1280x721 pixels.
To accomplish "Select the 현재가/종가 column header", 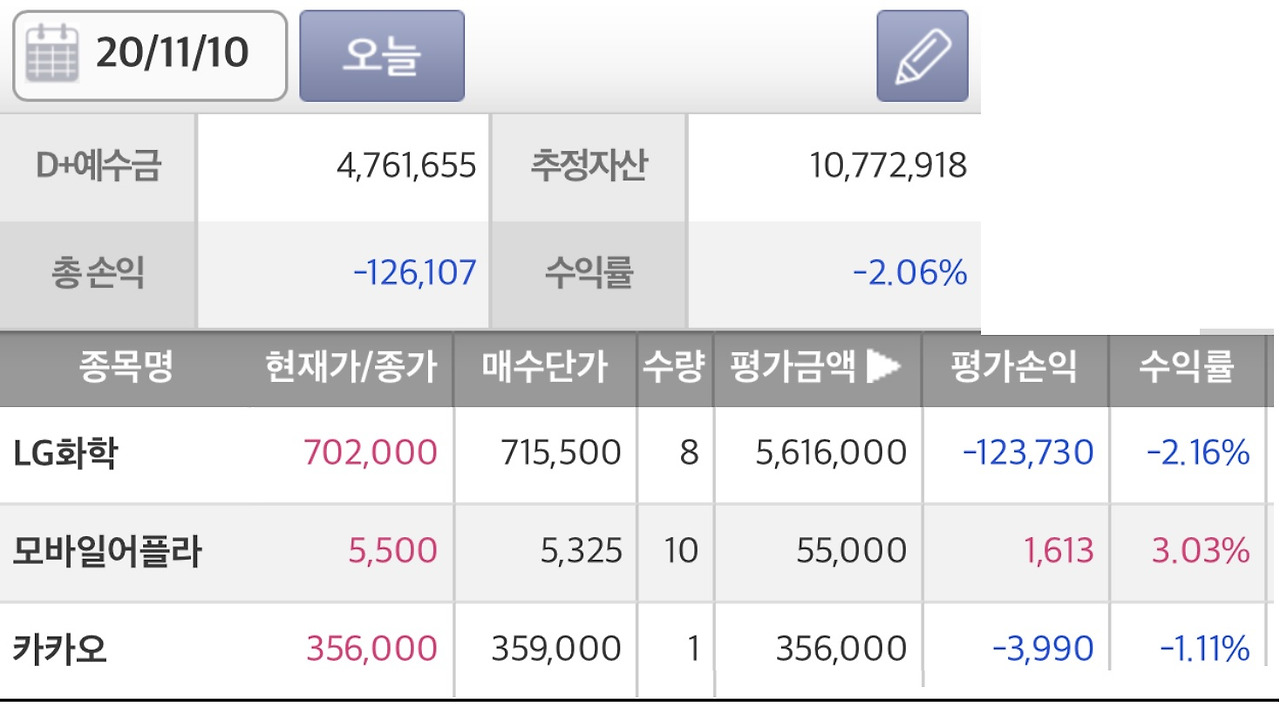I will 350,368.
